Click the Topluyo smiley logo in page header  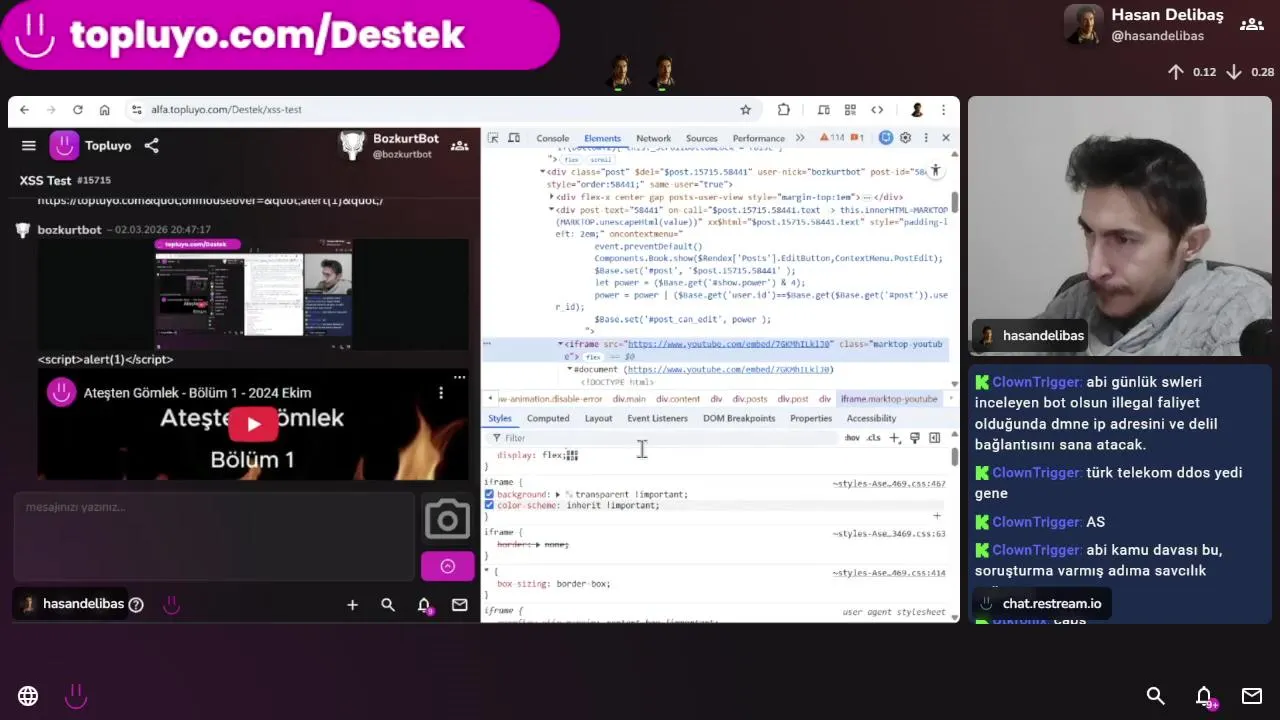coord(65,146)
